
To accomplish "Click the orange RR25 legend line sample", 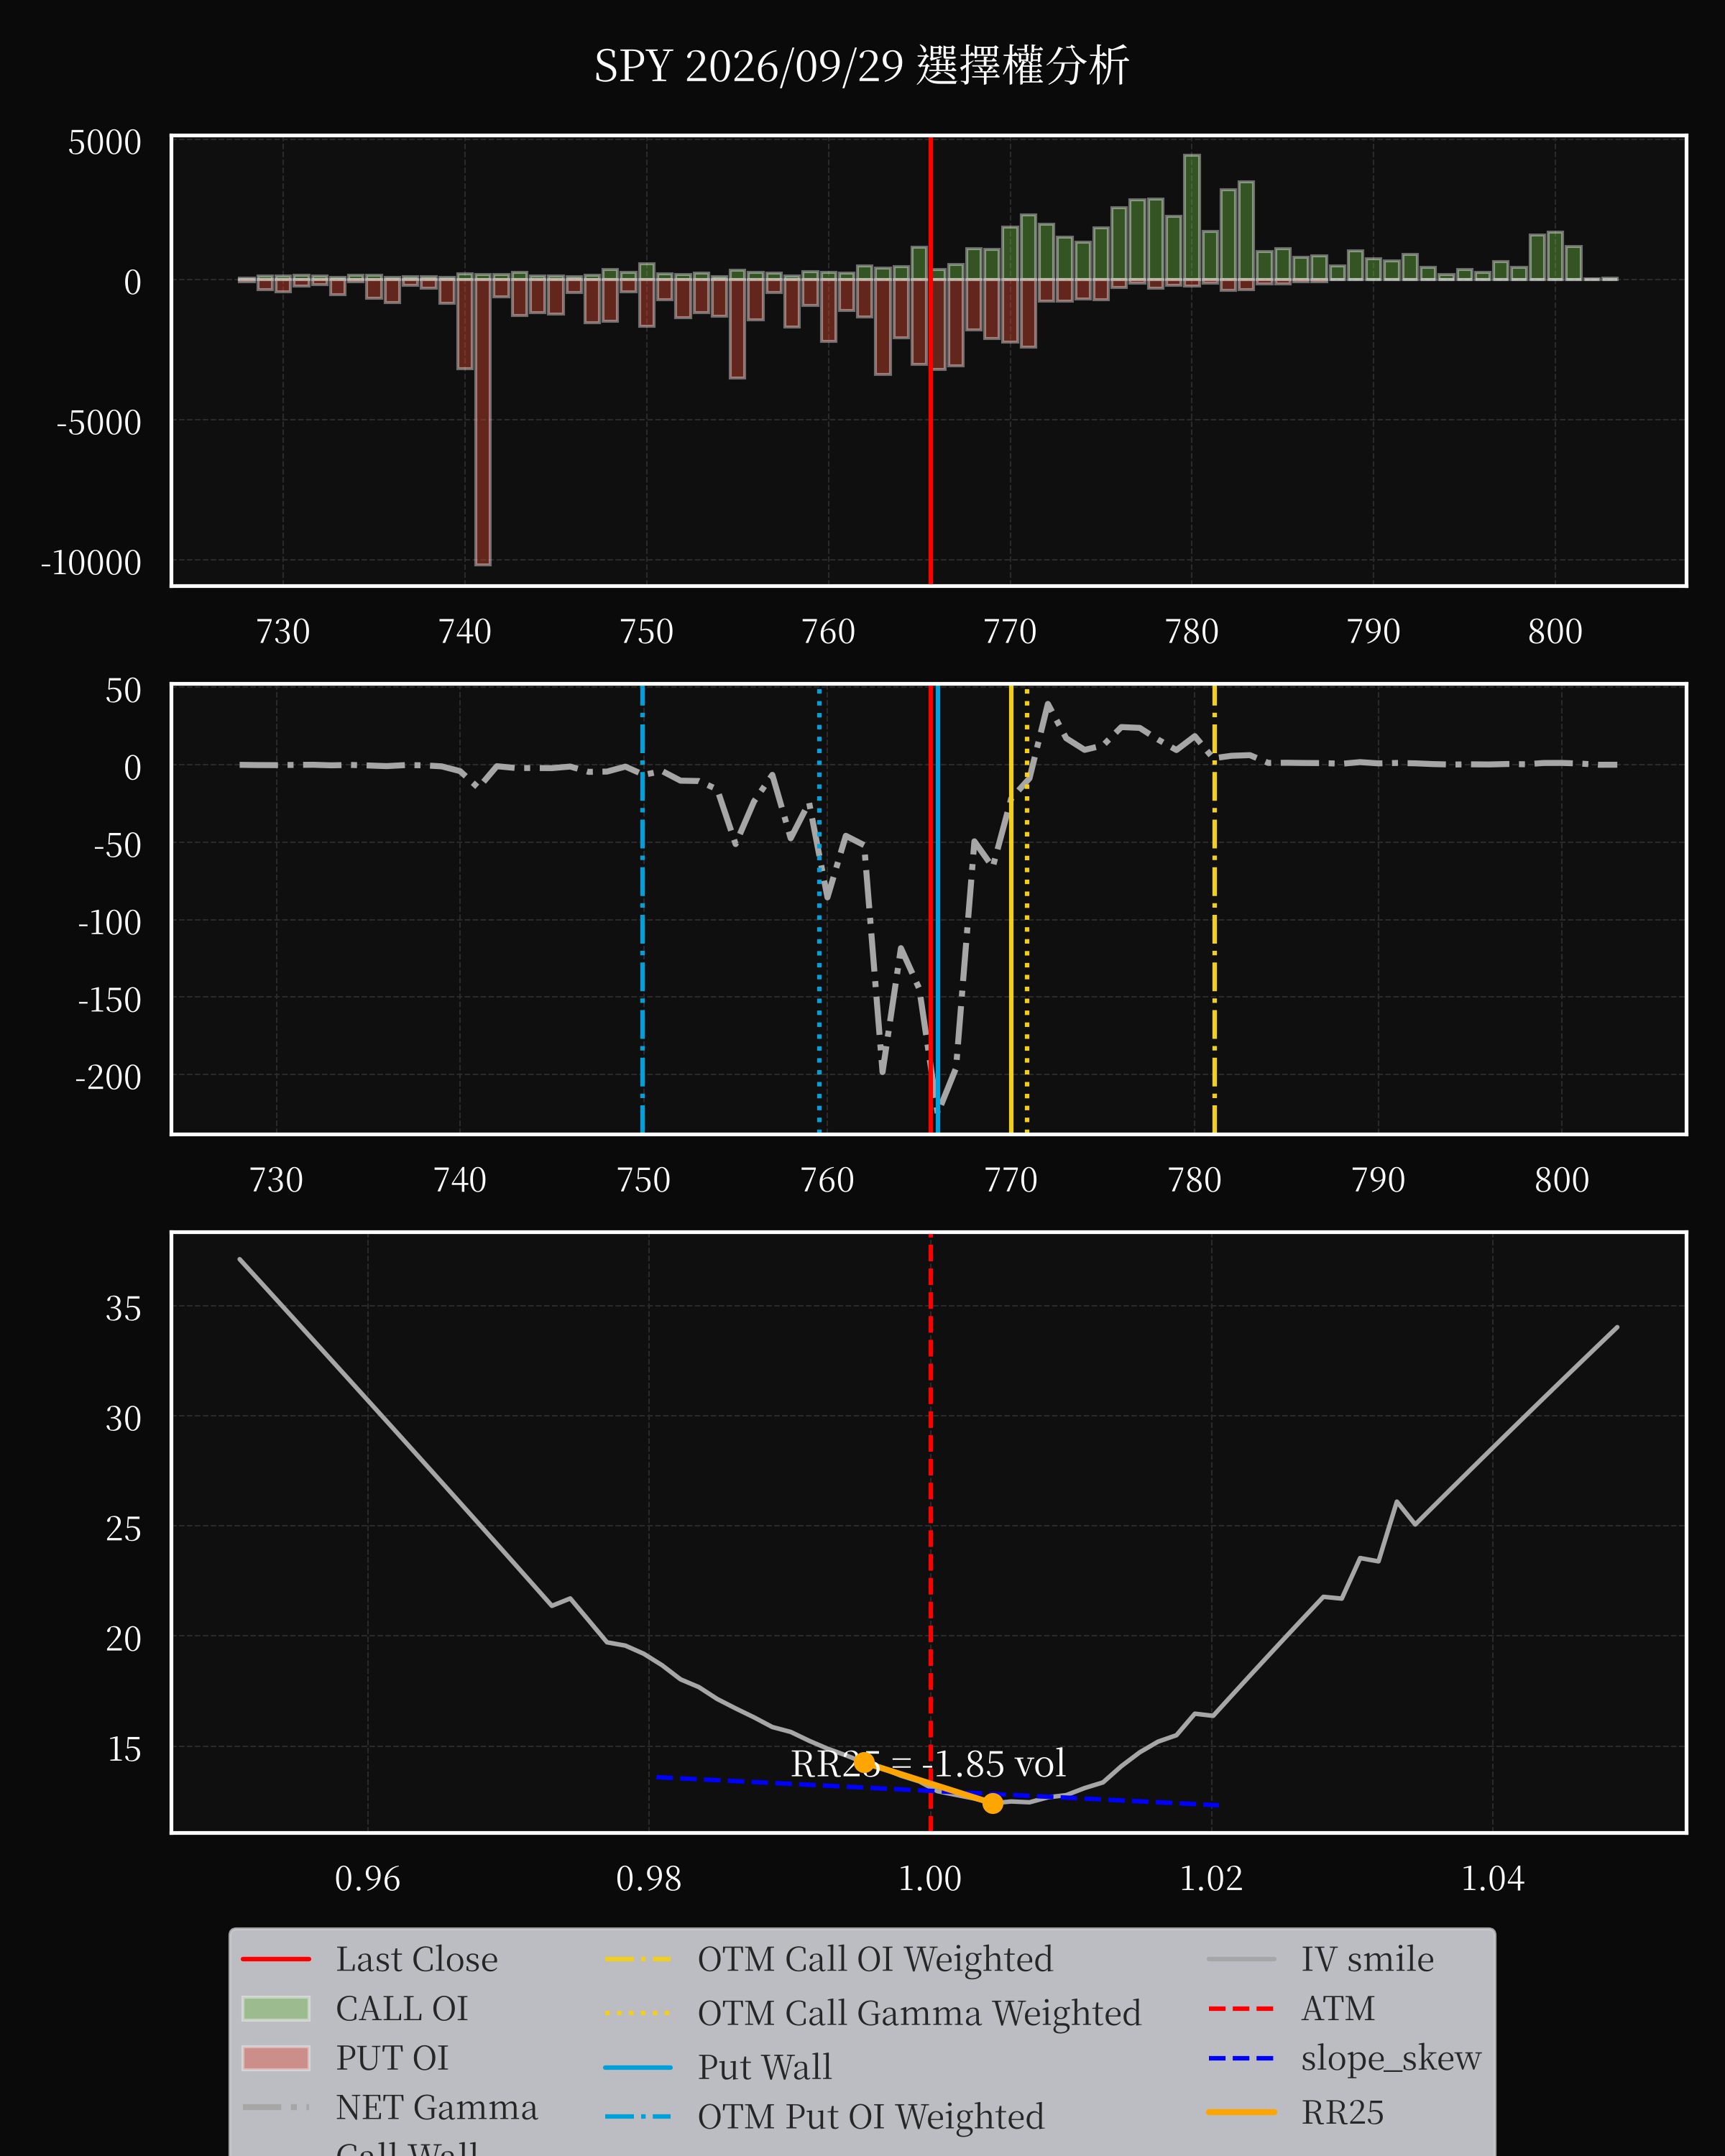I will pos(1241,2112).
